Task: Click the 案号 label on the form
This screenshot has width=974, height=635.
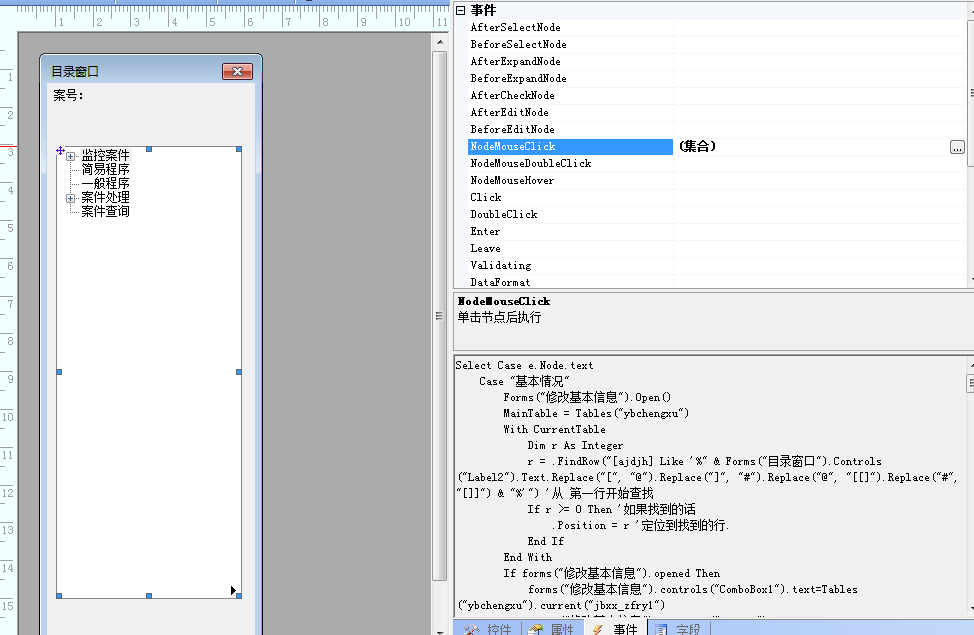Action: (68, 96)
